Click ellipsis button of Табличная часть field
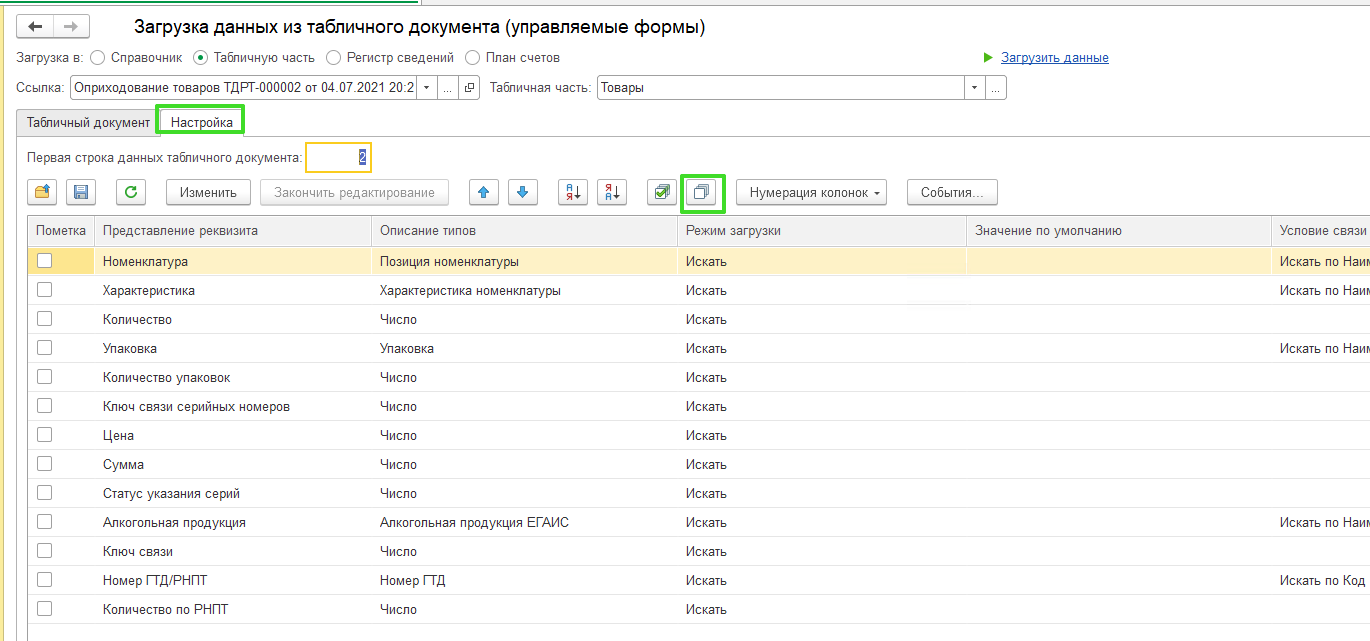 pyautogui.click(x=996, y=88)
